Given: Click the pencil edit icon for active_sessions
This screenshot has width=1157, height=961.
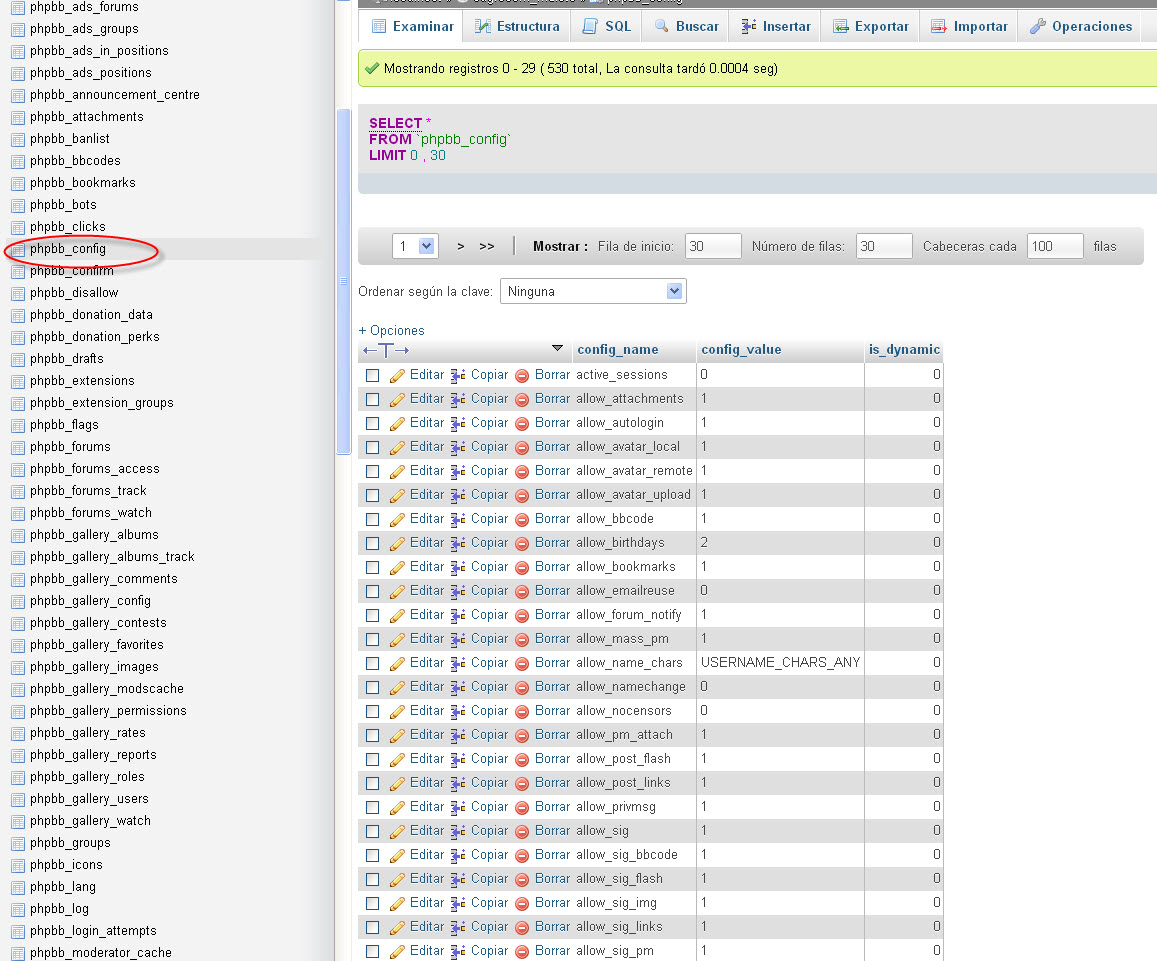Looking at the screenshot, I should coord(397,375).
